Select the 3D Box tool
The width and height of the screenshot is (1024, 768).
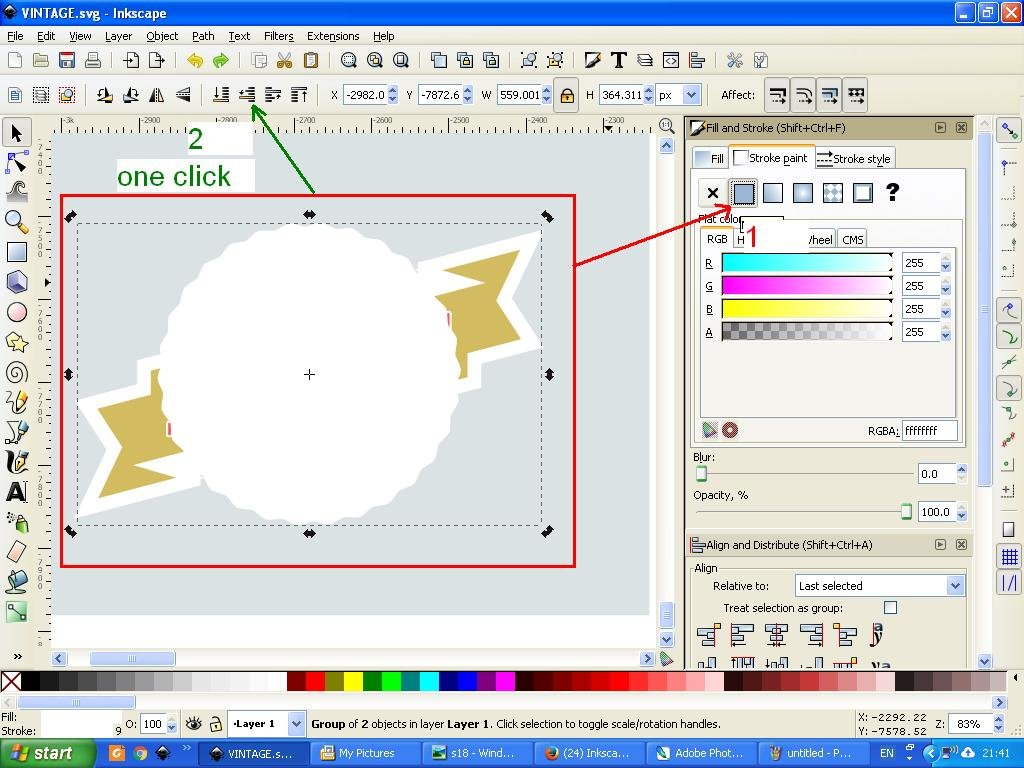click(16, 281)
